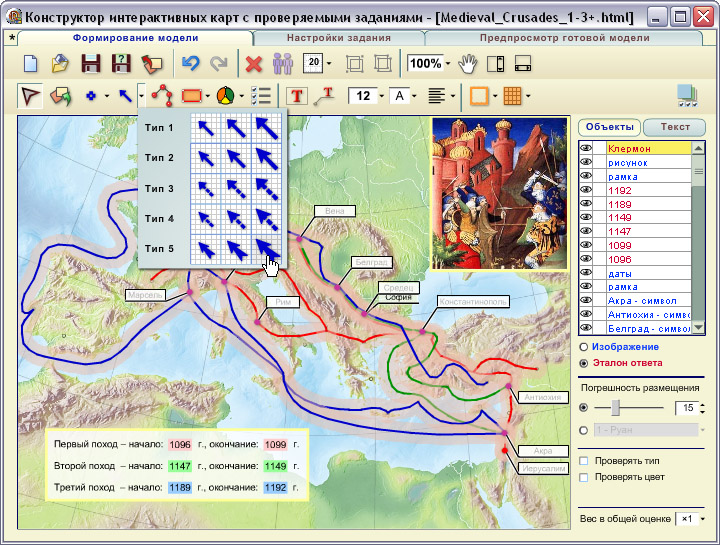Click the image swap arrows icon
Viewport: 720px width, 545px height.
coord(61,96)
